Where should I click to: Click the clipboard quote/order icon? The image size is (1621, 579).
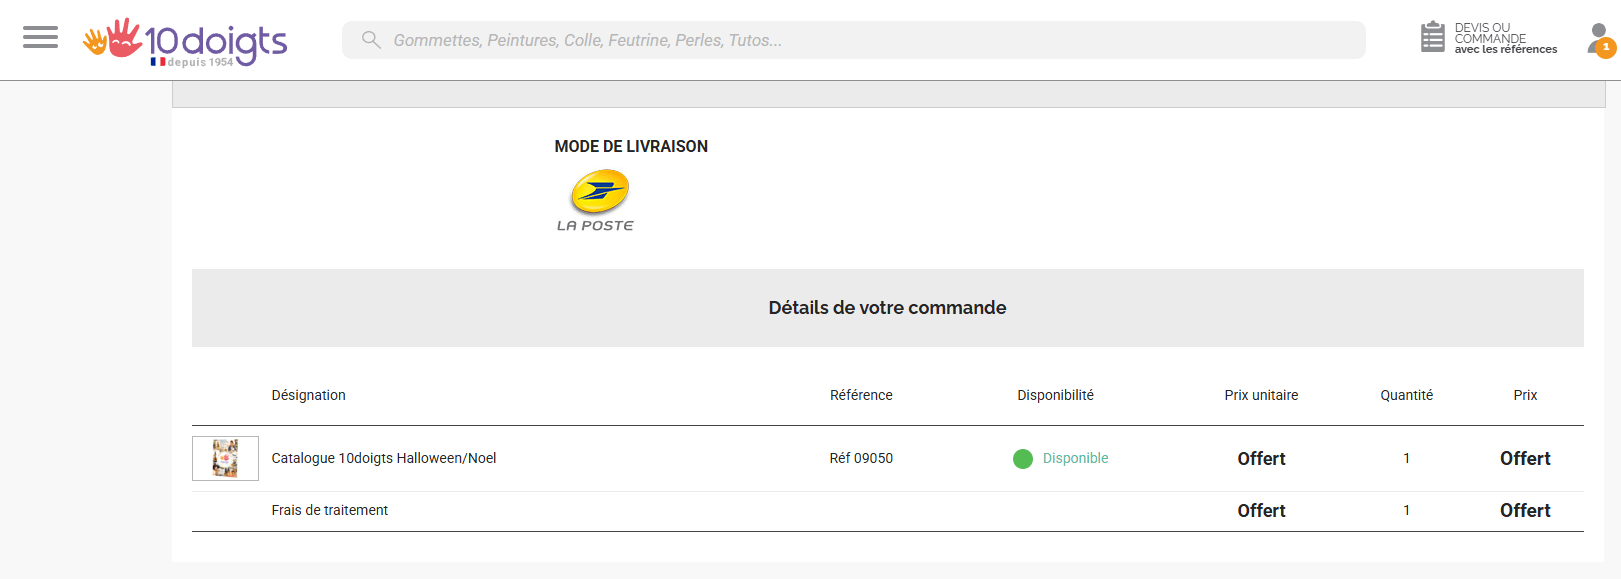click(x=1433, y=38)
